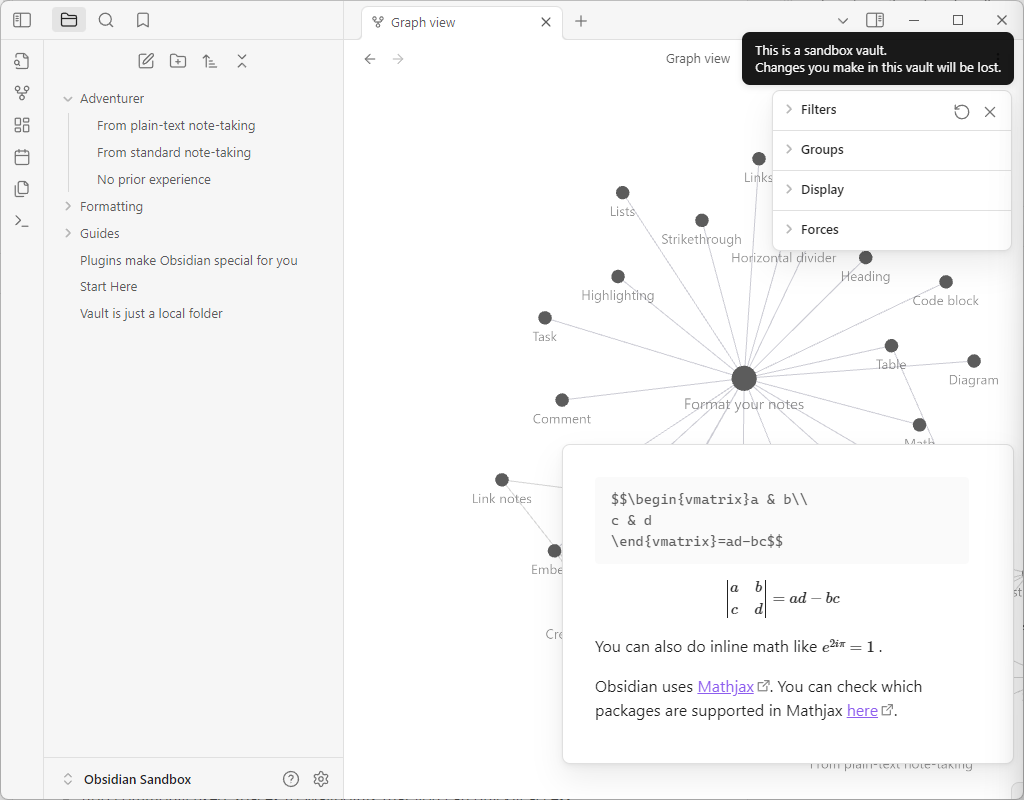The height and width of the screenshot is (800, 1024).
Task: Navigate forward arrow in graph view
Action: (x=398, y=59)
